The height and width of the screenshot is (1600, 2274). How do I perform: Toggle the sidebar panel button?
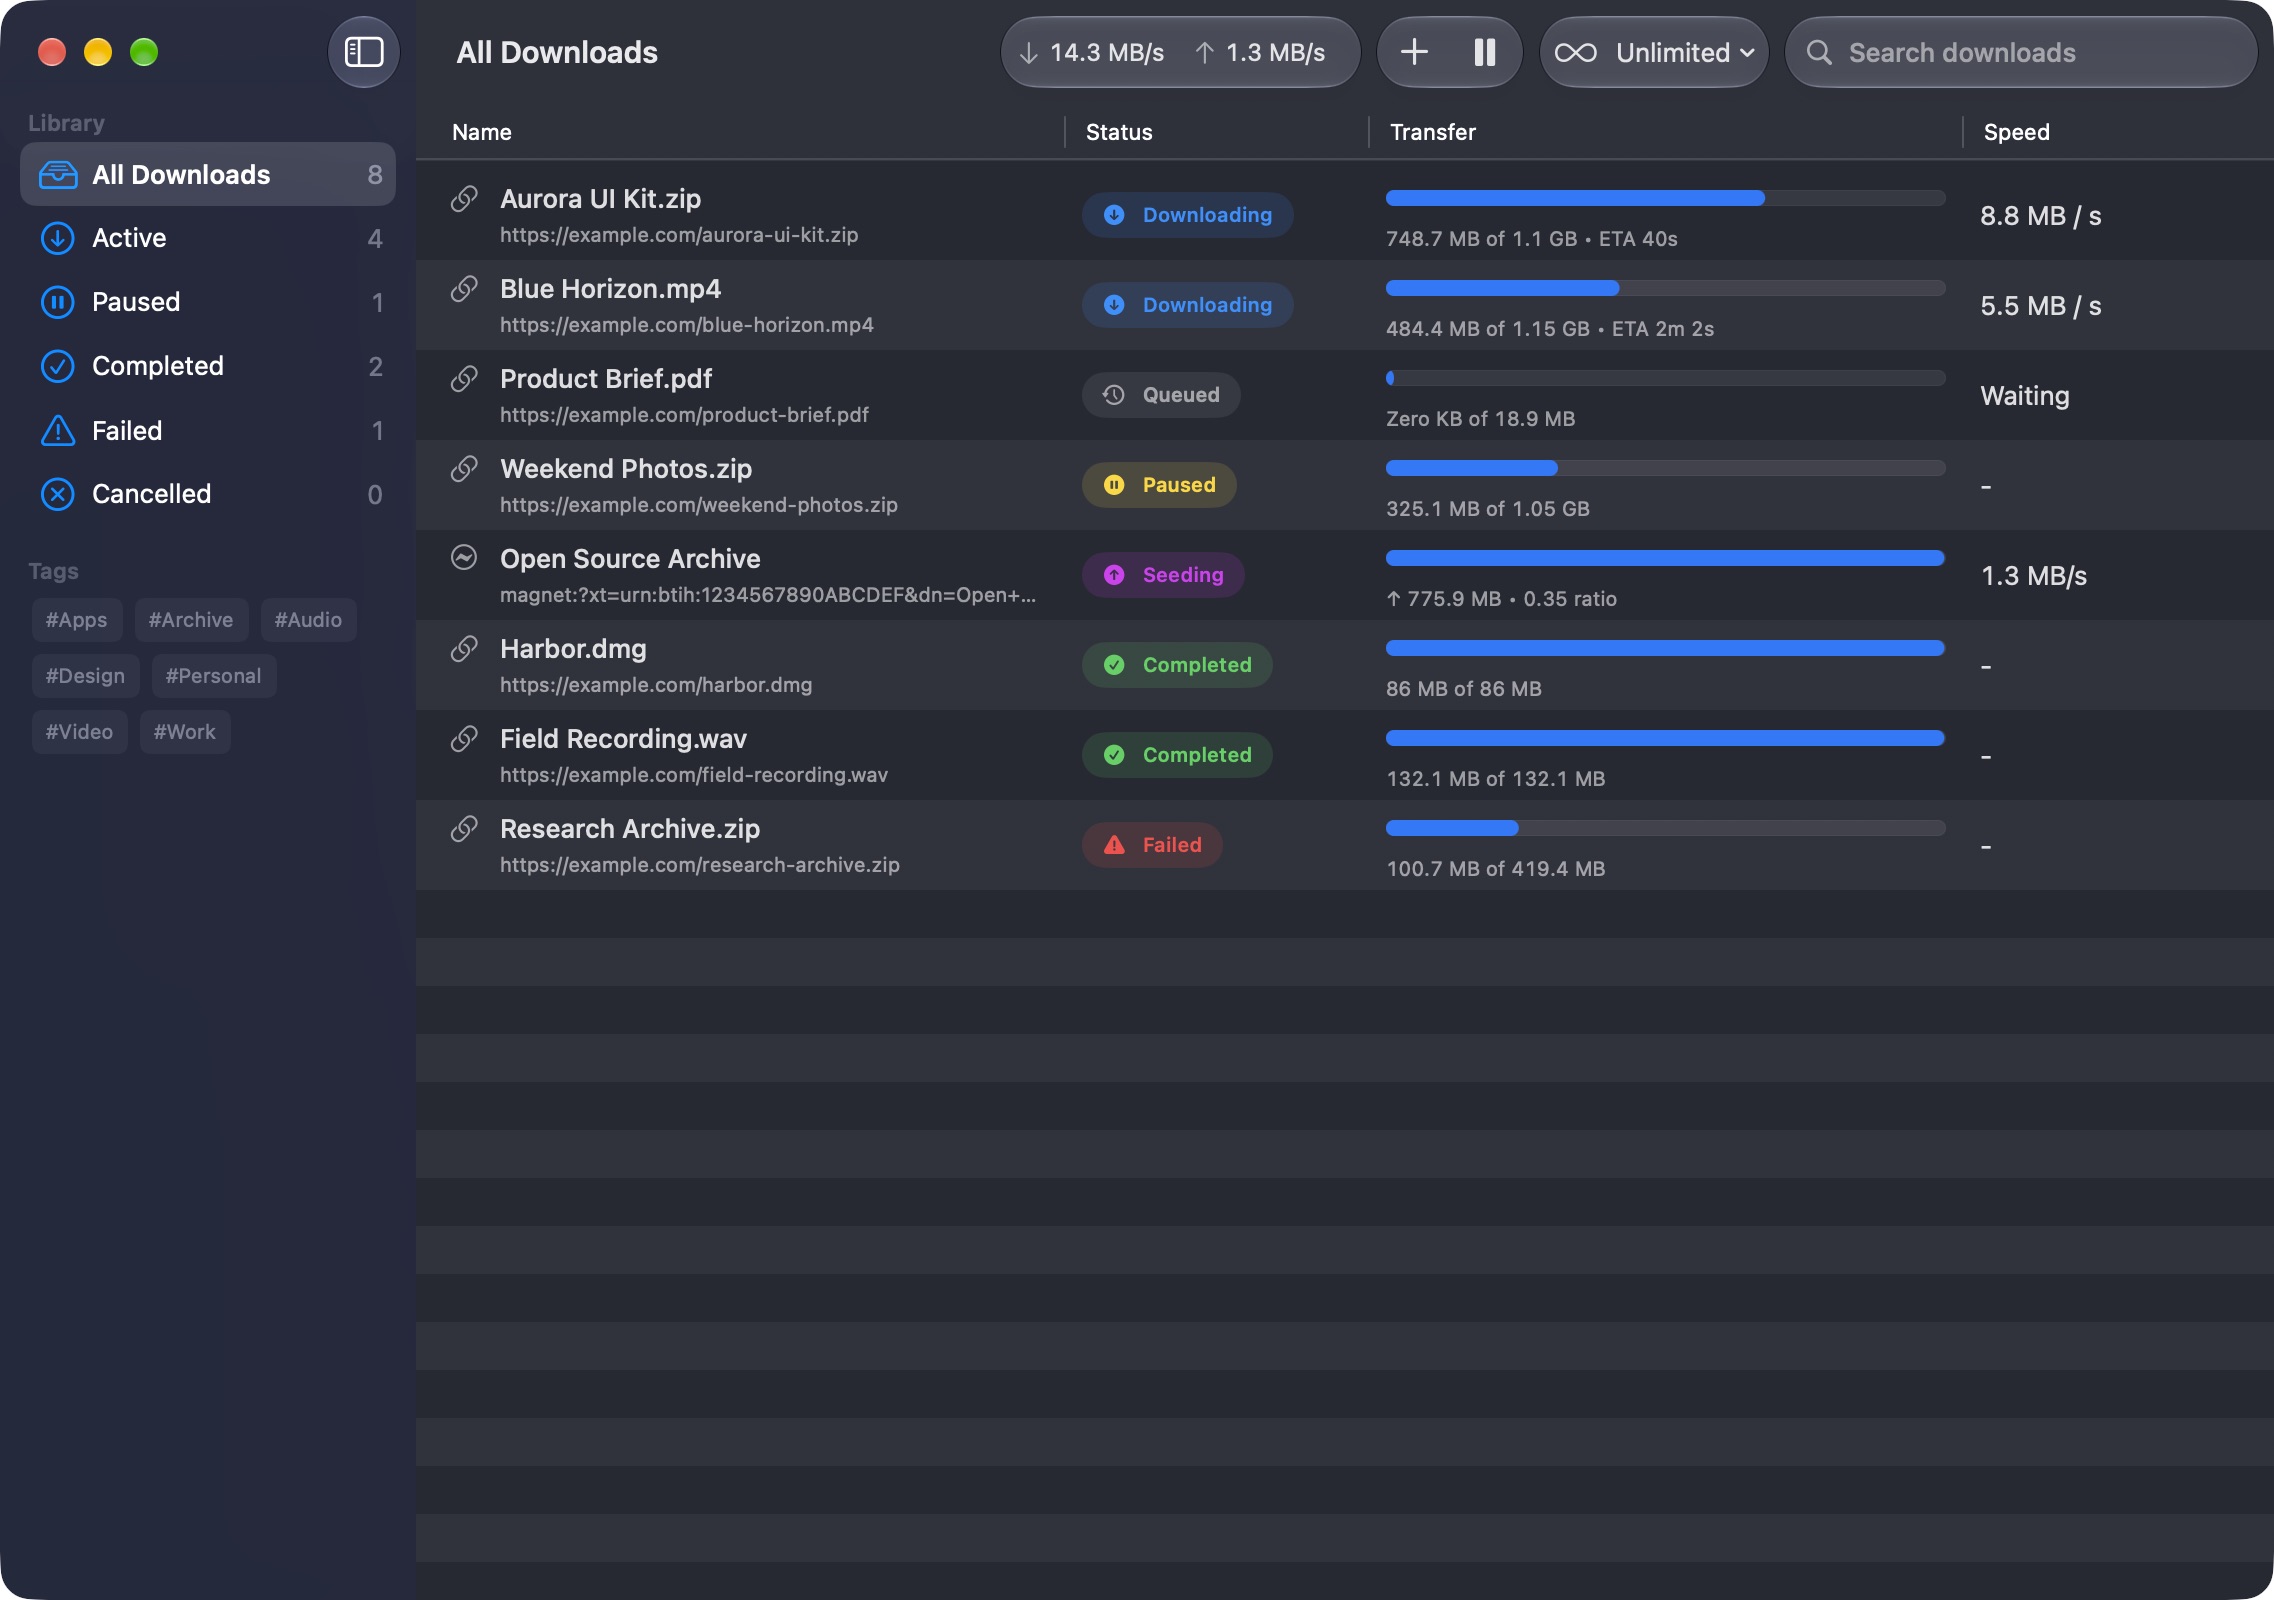[364, 52]
